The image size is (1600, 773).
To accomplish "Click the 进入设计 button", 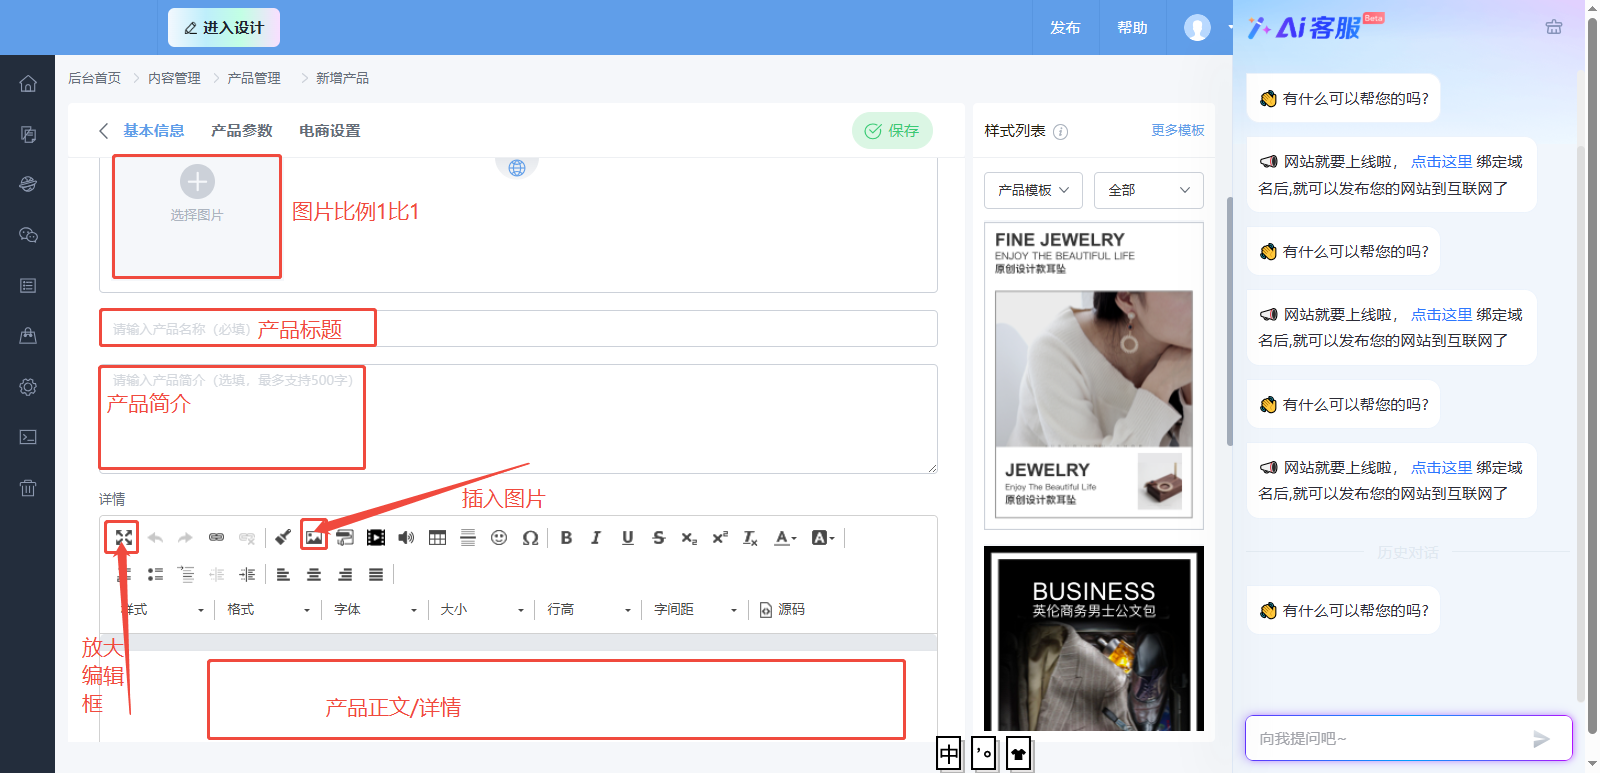I will [224, 28].
